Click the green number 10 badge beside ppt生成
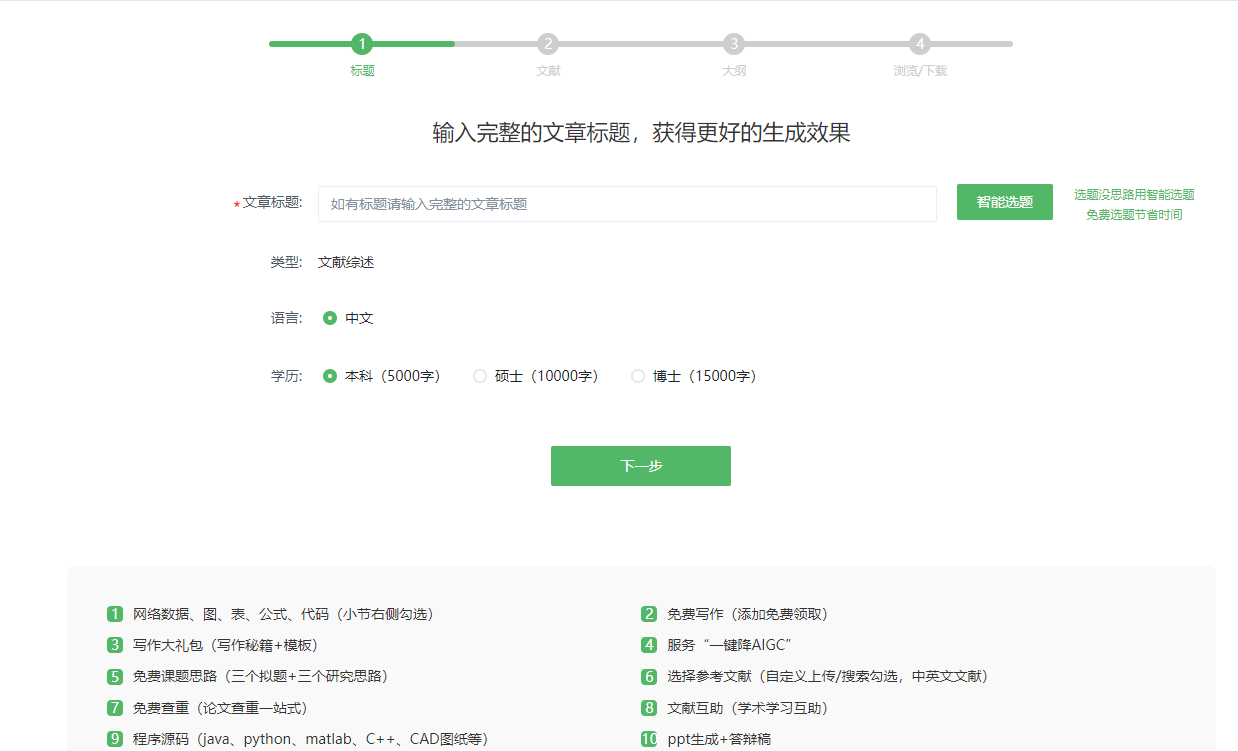1238x751 pixels. click(649, 739)
